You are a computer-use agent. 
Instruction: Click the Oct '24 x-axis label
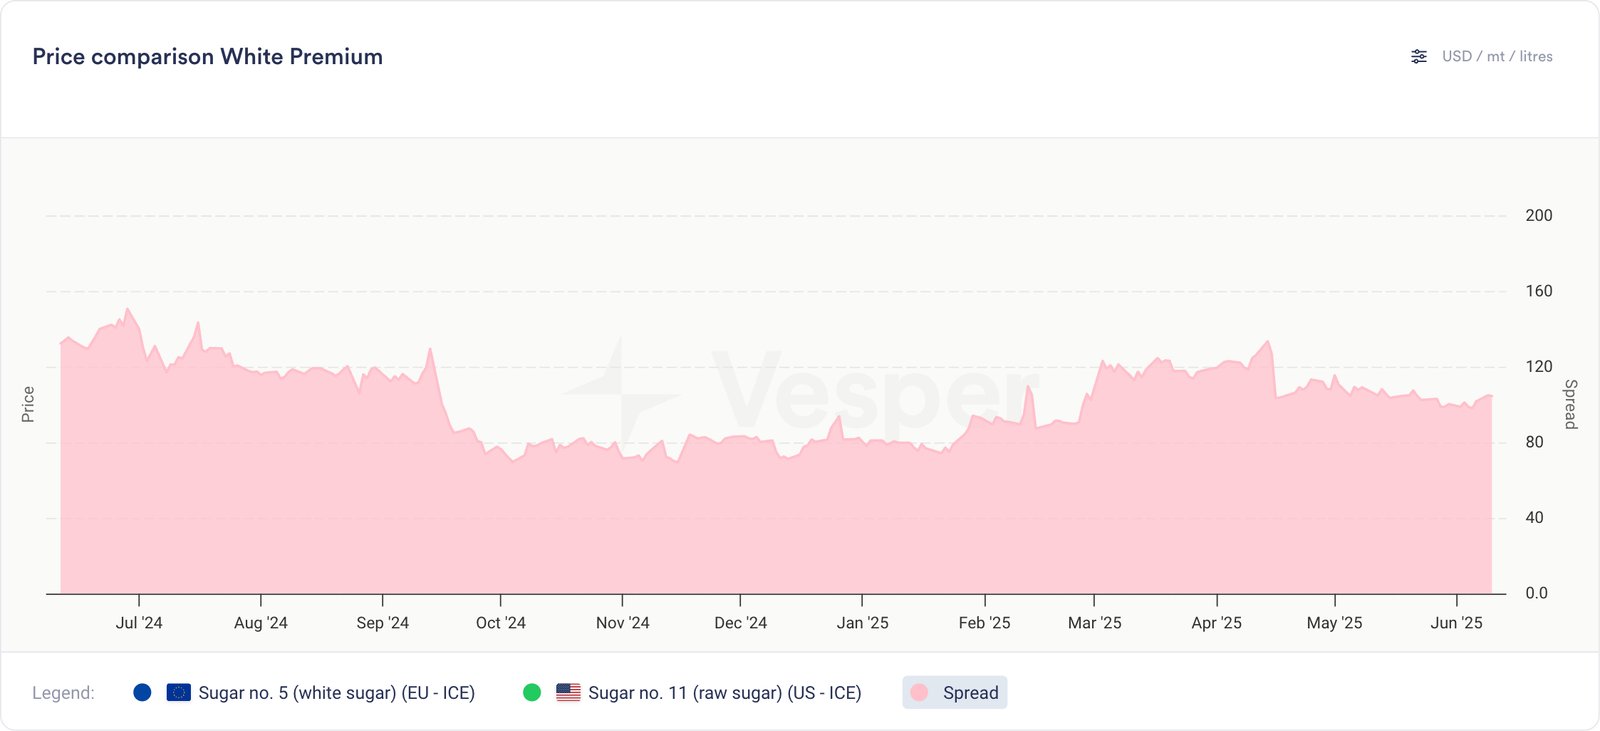(501, 623)
